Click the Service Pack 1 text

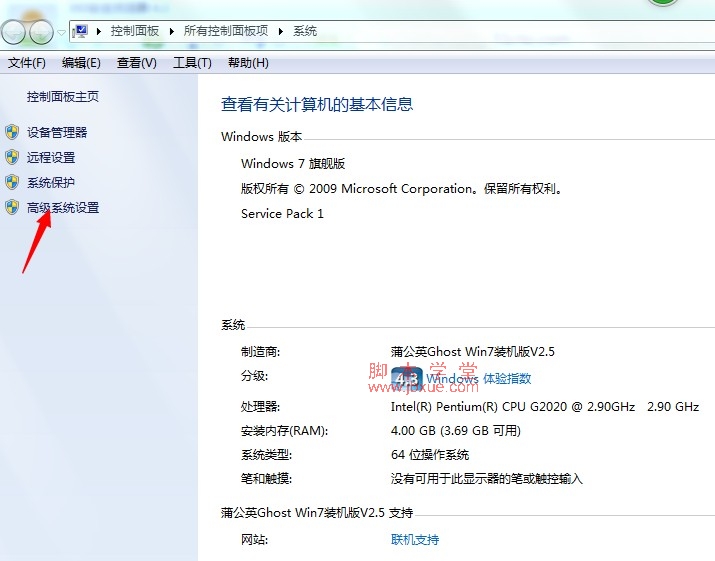tap(282, 213)
